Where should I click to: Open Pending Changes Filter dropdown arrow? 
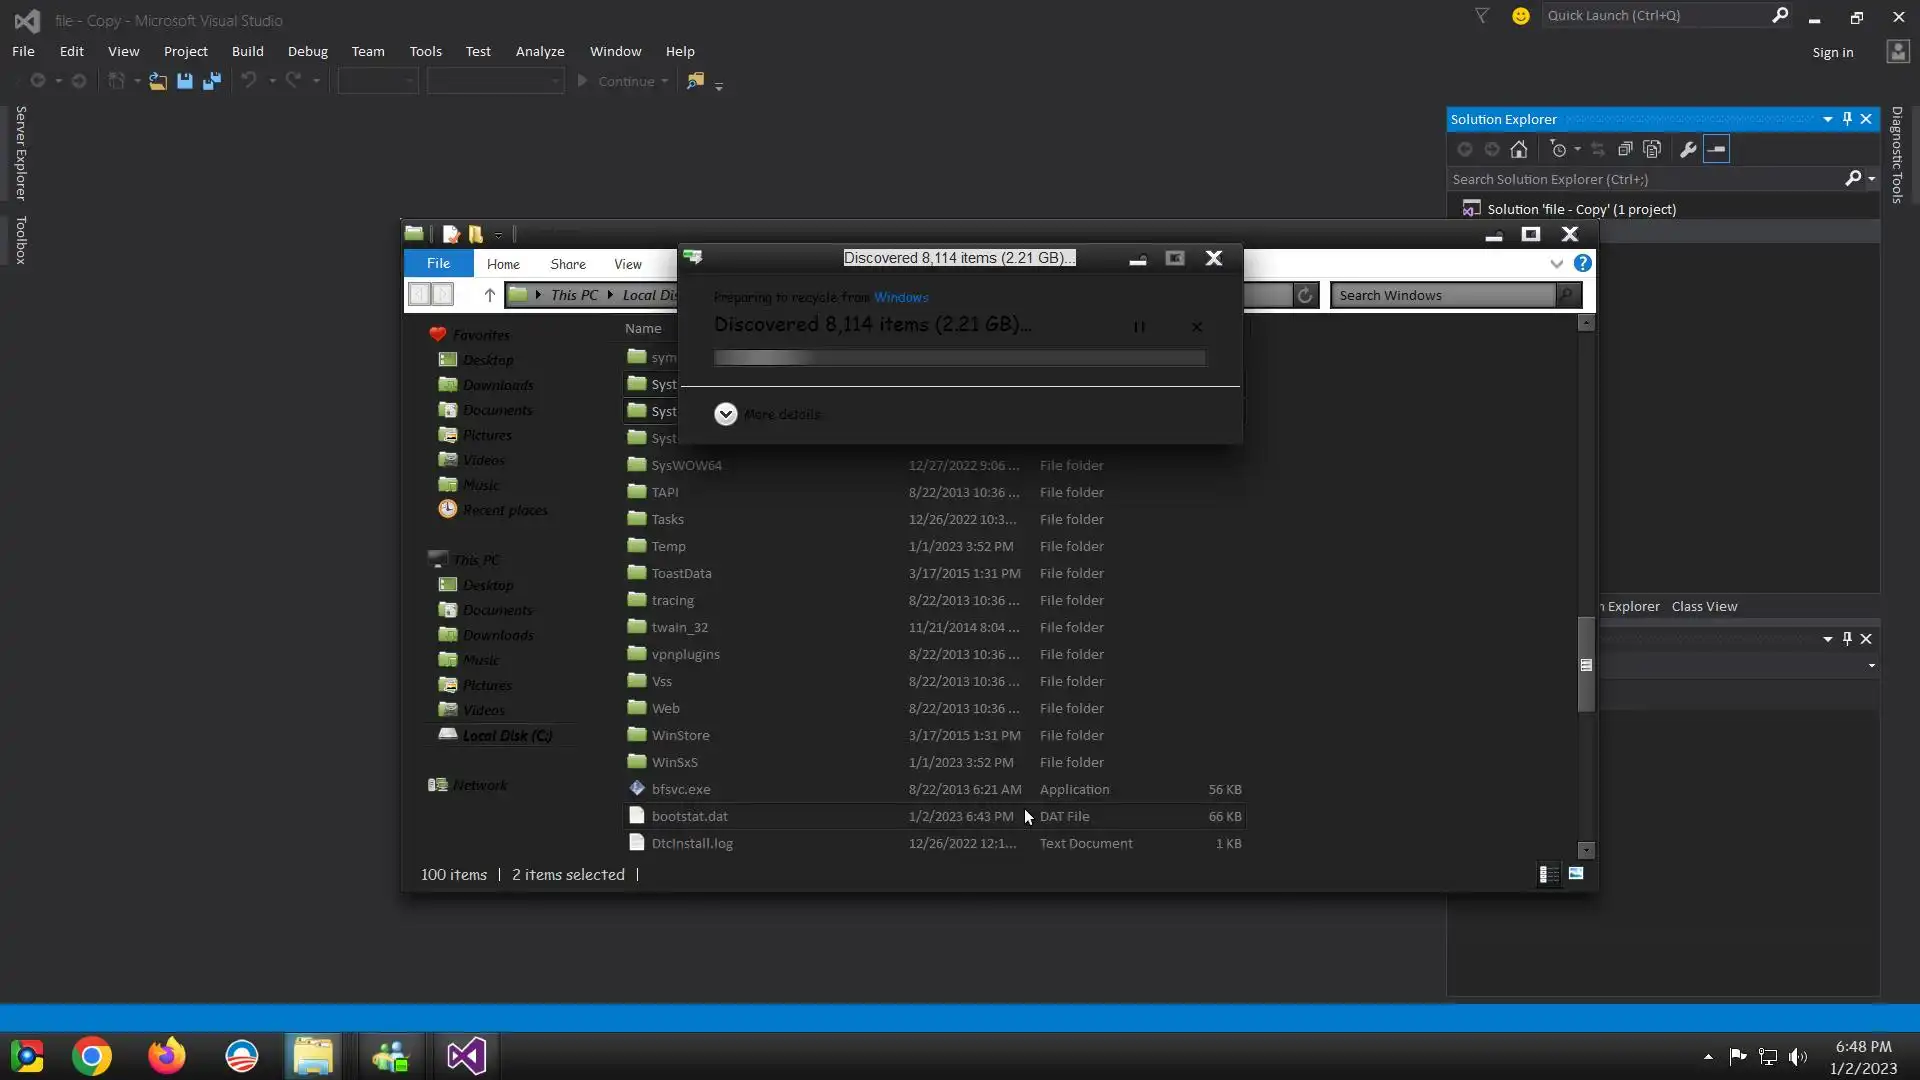click(1577, 150)
